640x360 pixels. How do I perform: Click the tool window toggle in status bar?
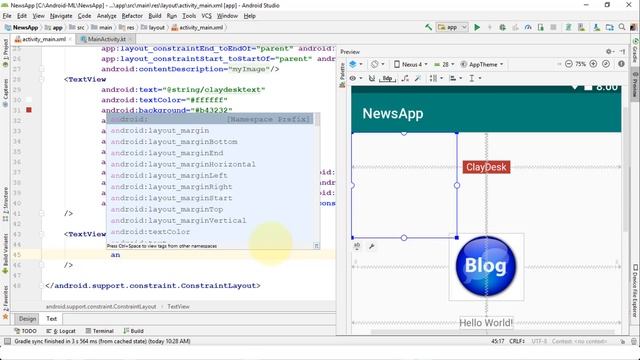tap(7, 341)
